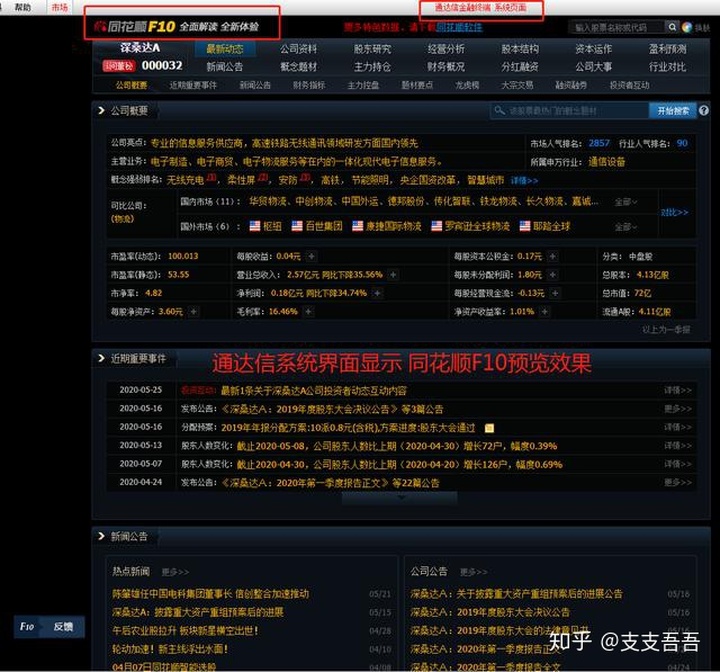Screen dimensions: 720x672
Task: Click the US flag beside 枢纽
Action: tap(255, 226)
